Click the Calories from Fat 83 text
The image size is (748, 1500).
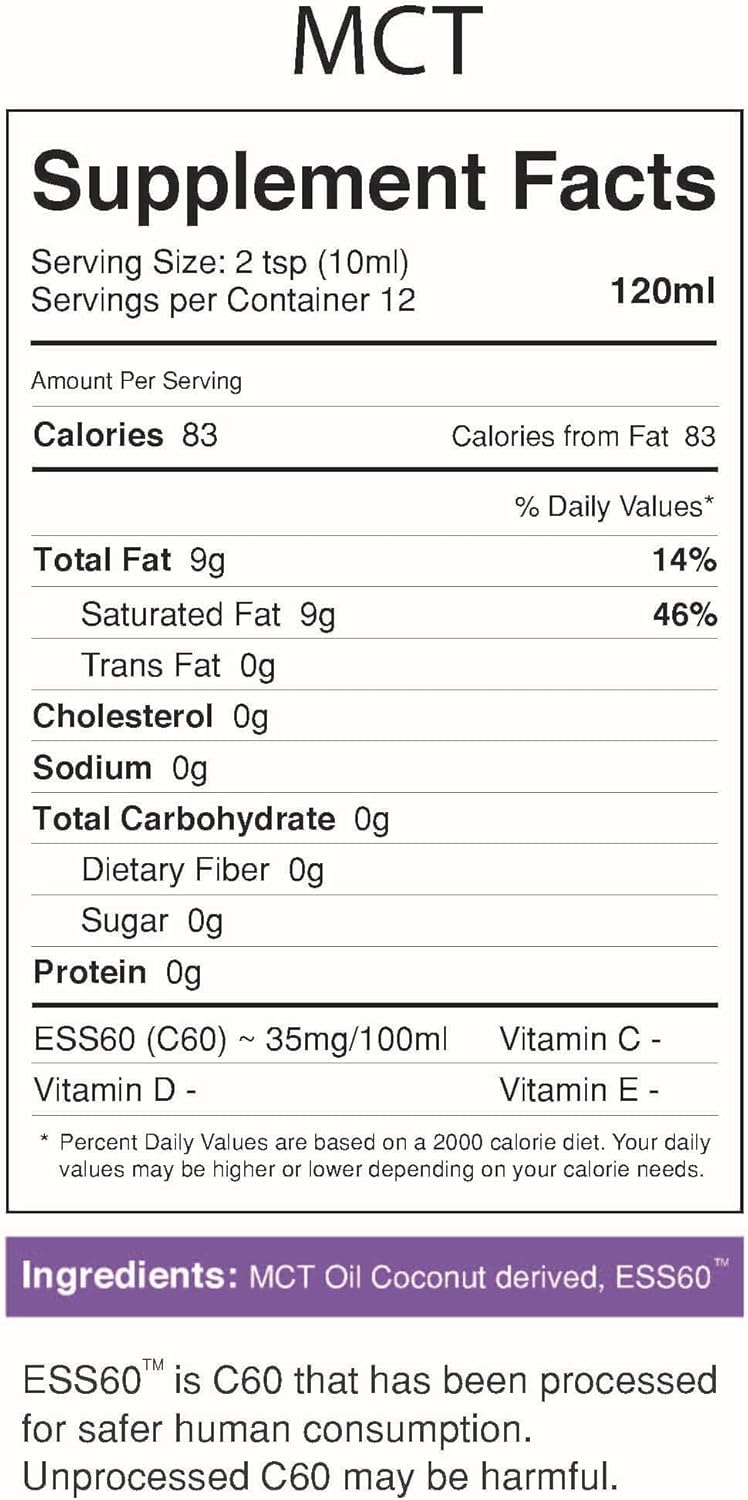[583, 436]
